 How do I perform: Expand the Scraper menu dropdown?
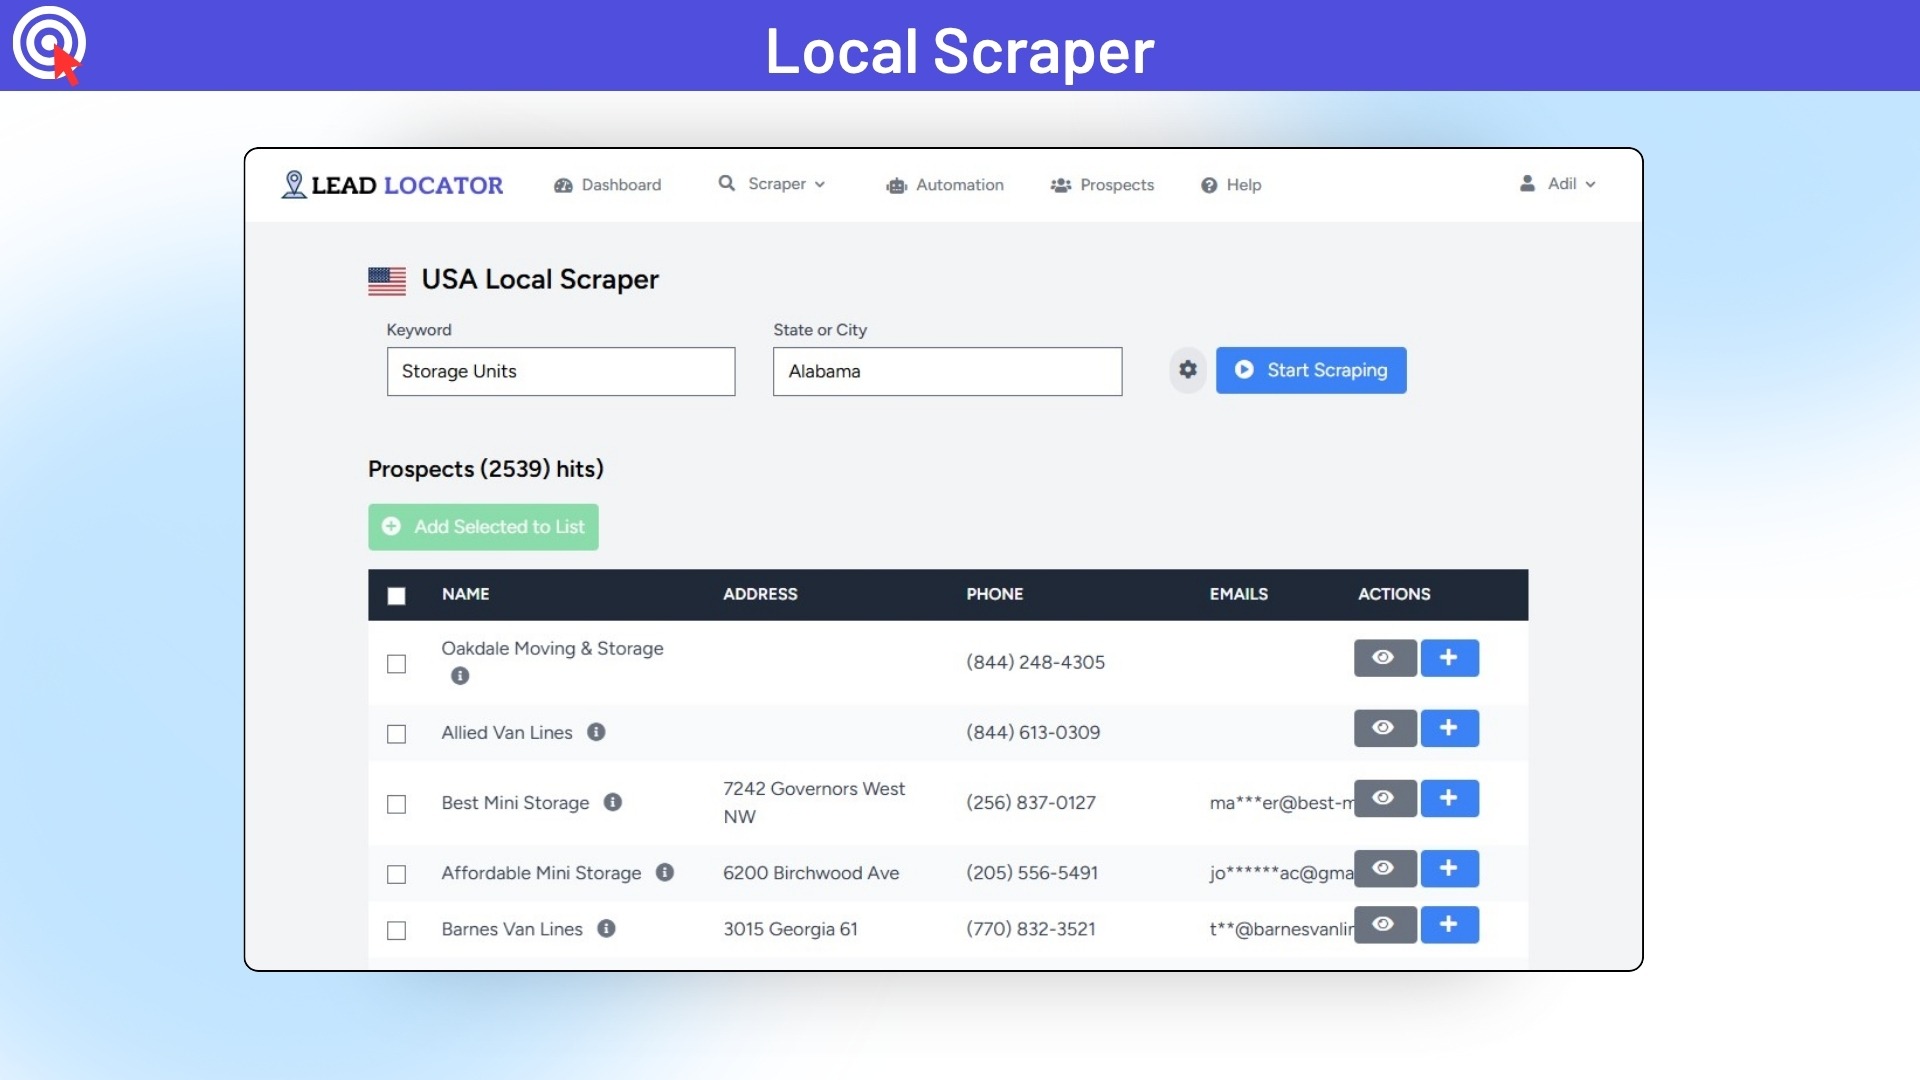820,184
